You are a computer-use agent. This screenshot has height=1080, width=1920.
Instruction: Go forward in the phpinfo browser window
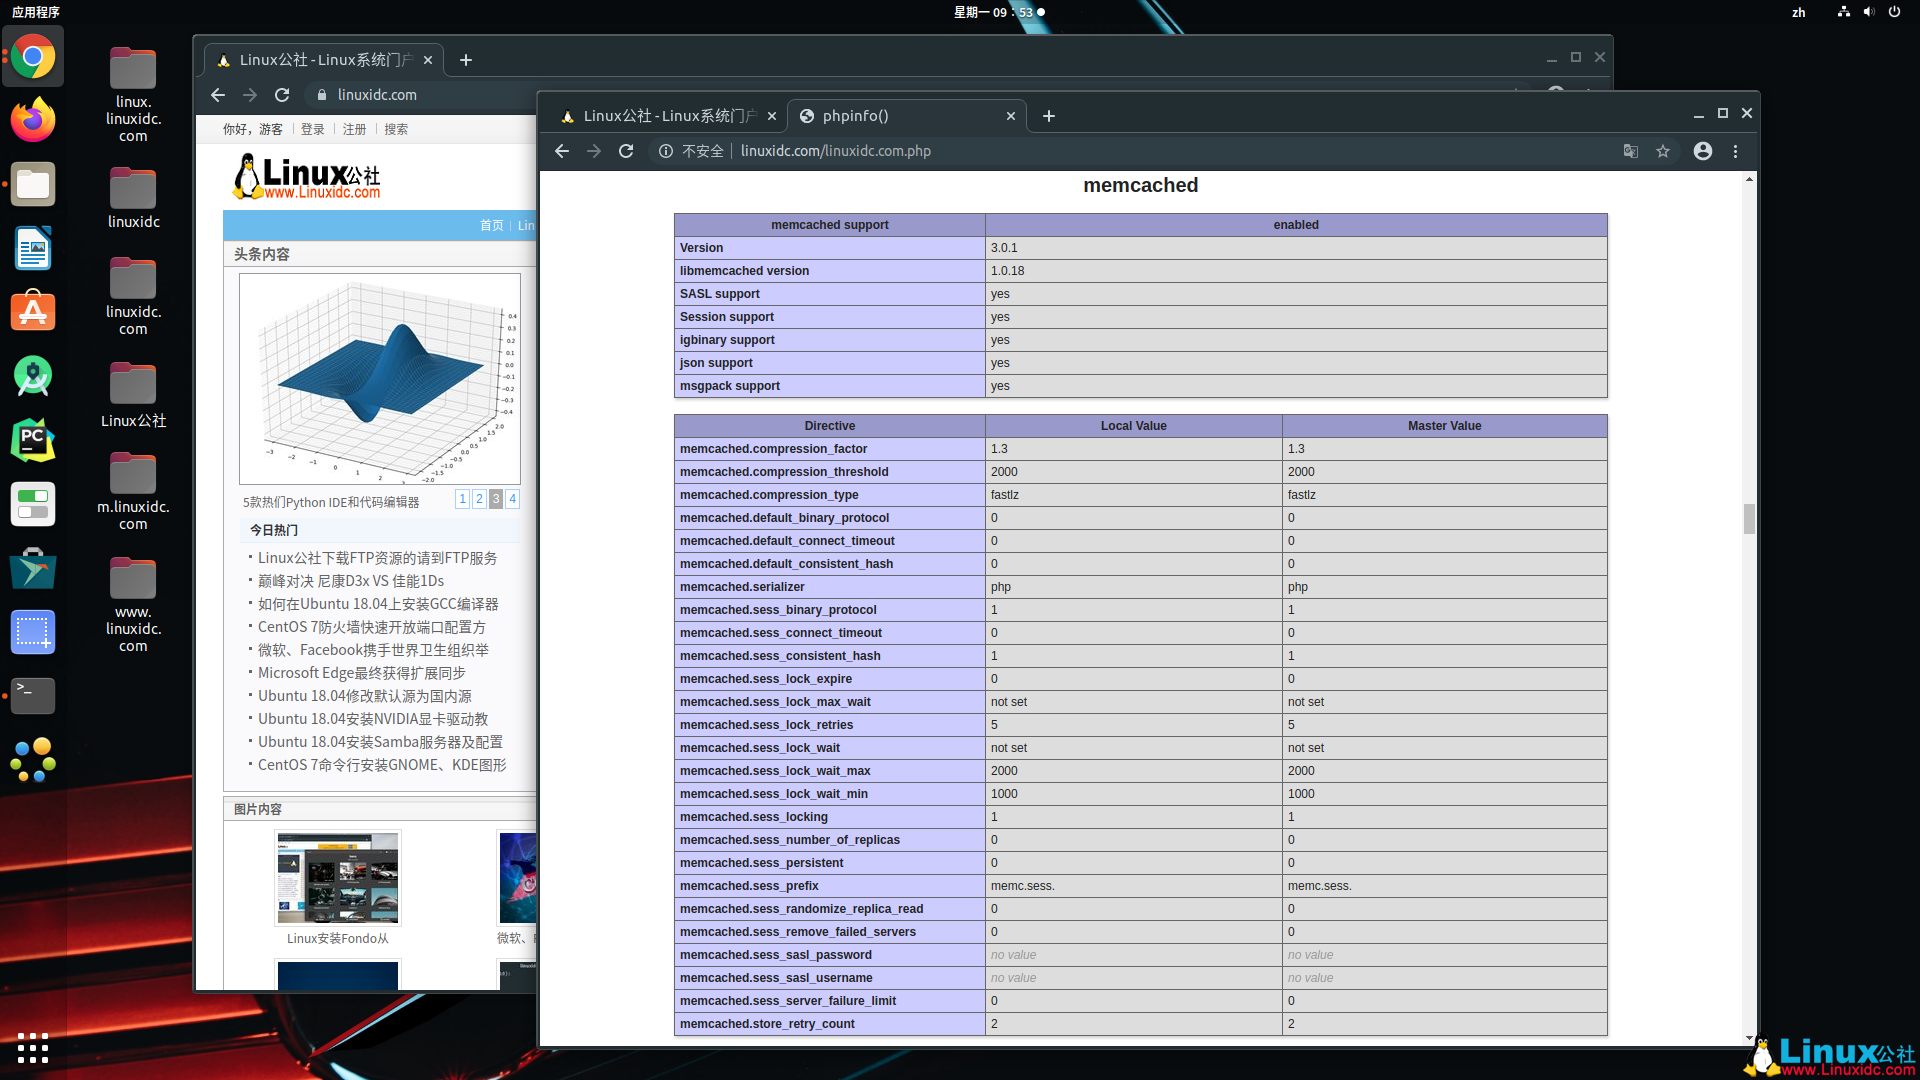594,151
